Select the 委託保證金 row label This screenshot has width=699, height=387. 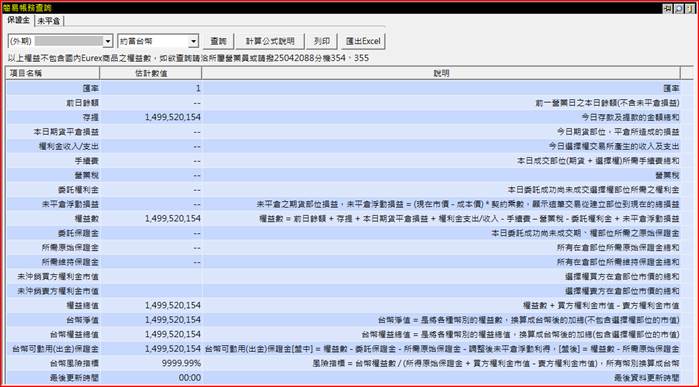(79, 233)
